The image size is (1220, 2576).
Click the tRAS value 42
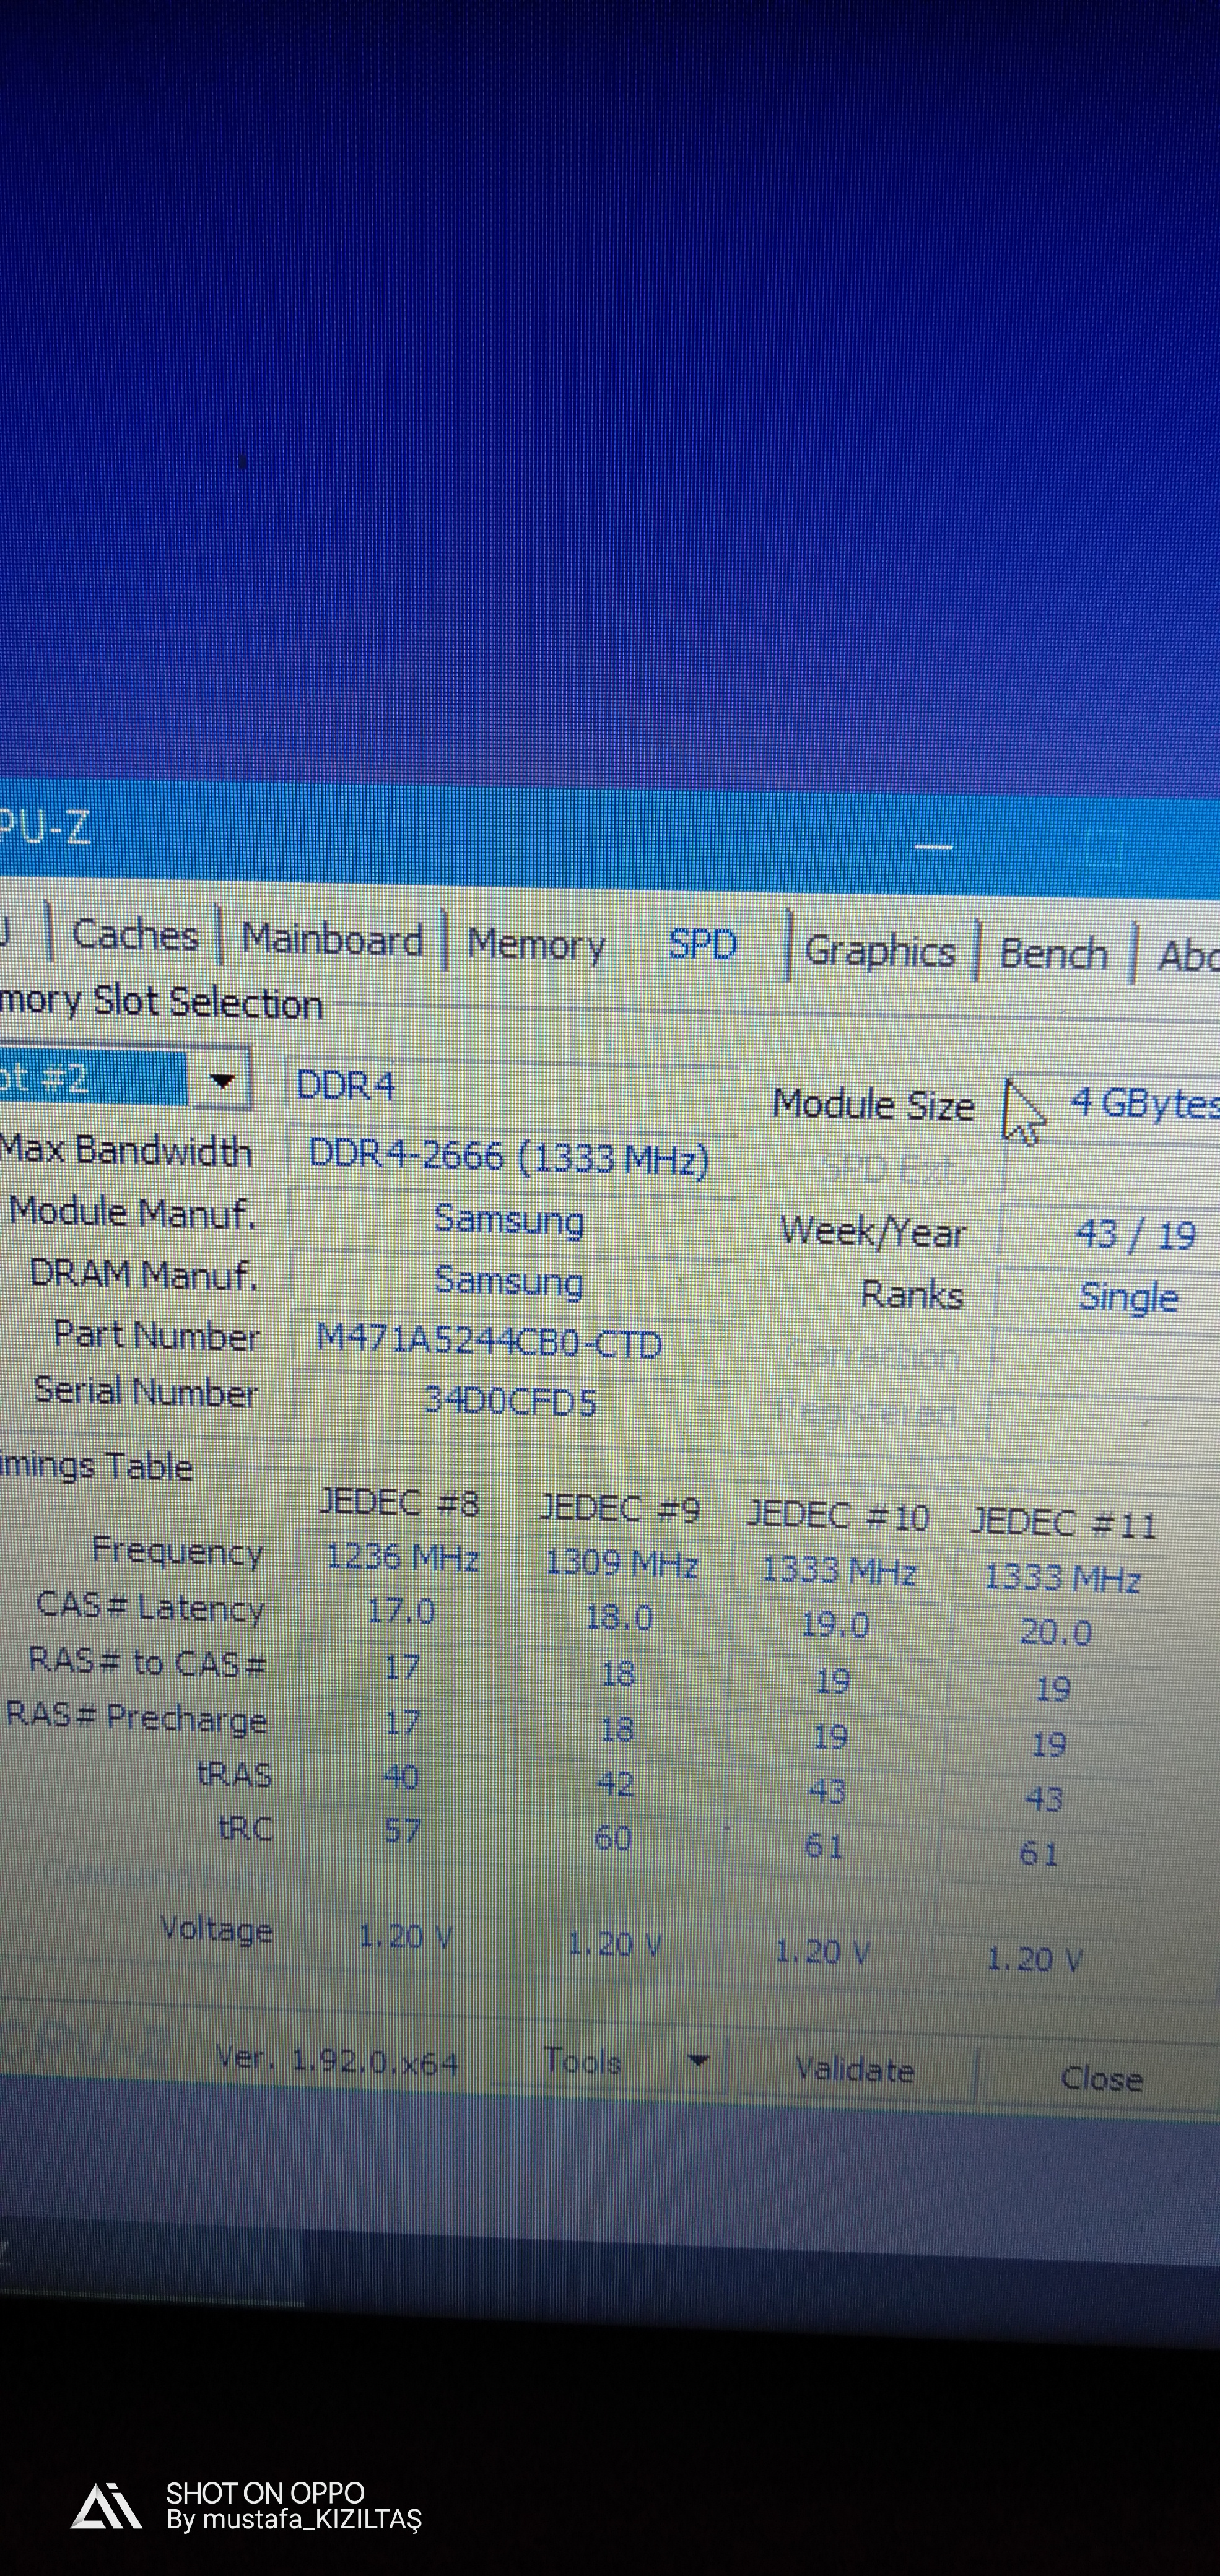coord(615,1783)
